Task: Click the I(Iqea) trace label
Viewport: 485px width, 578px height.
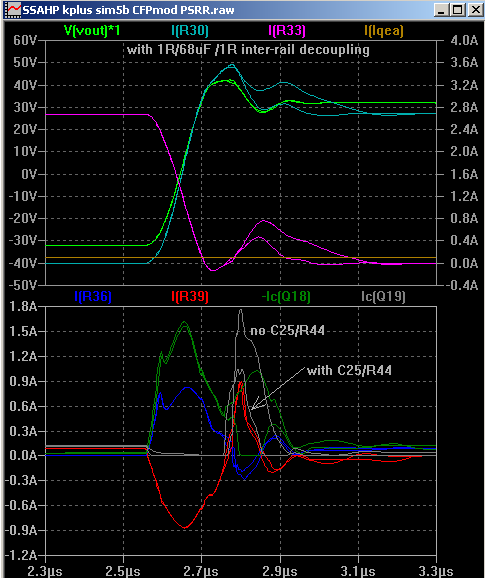Action: pos(384,31)
